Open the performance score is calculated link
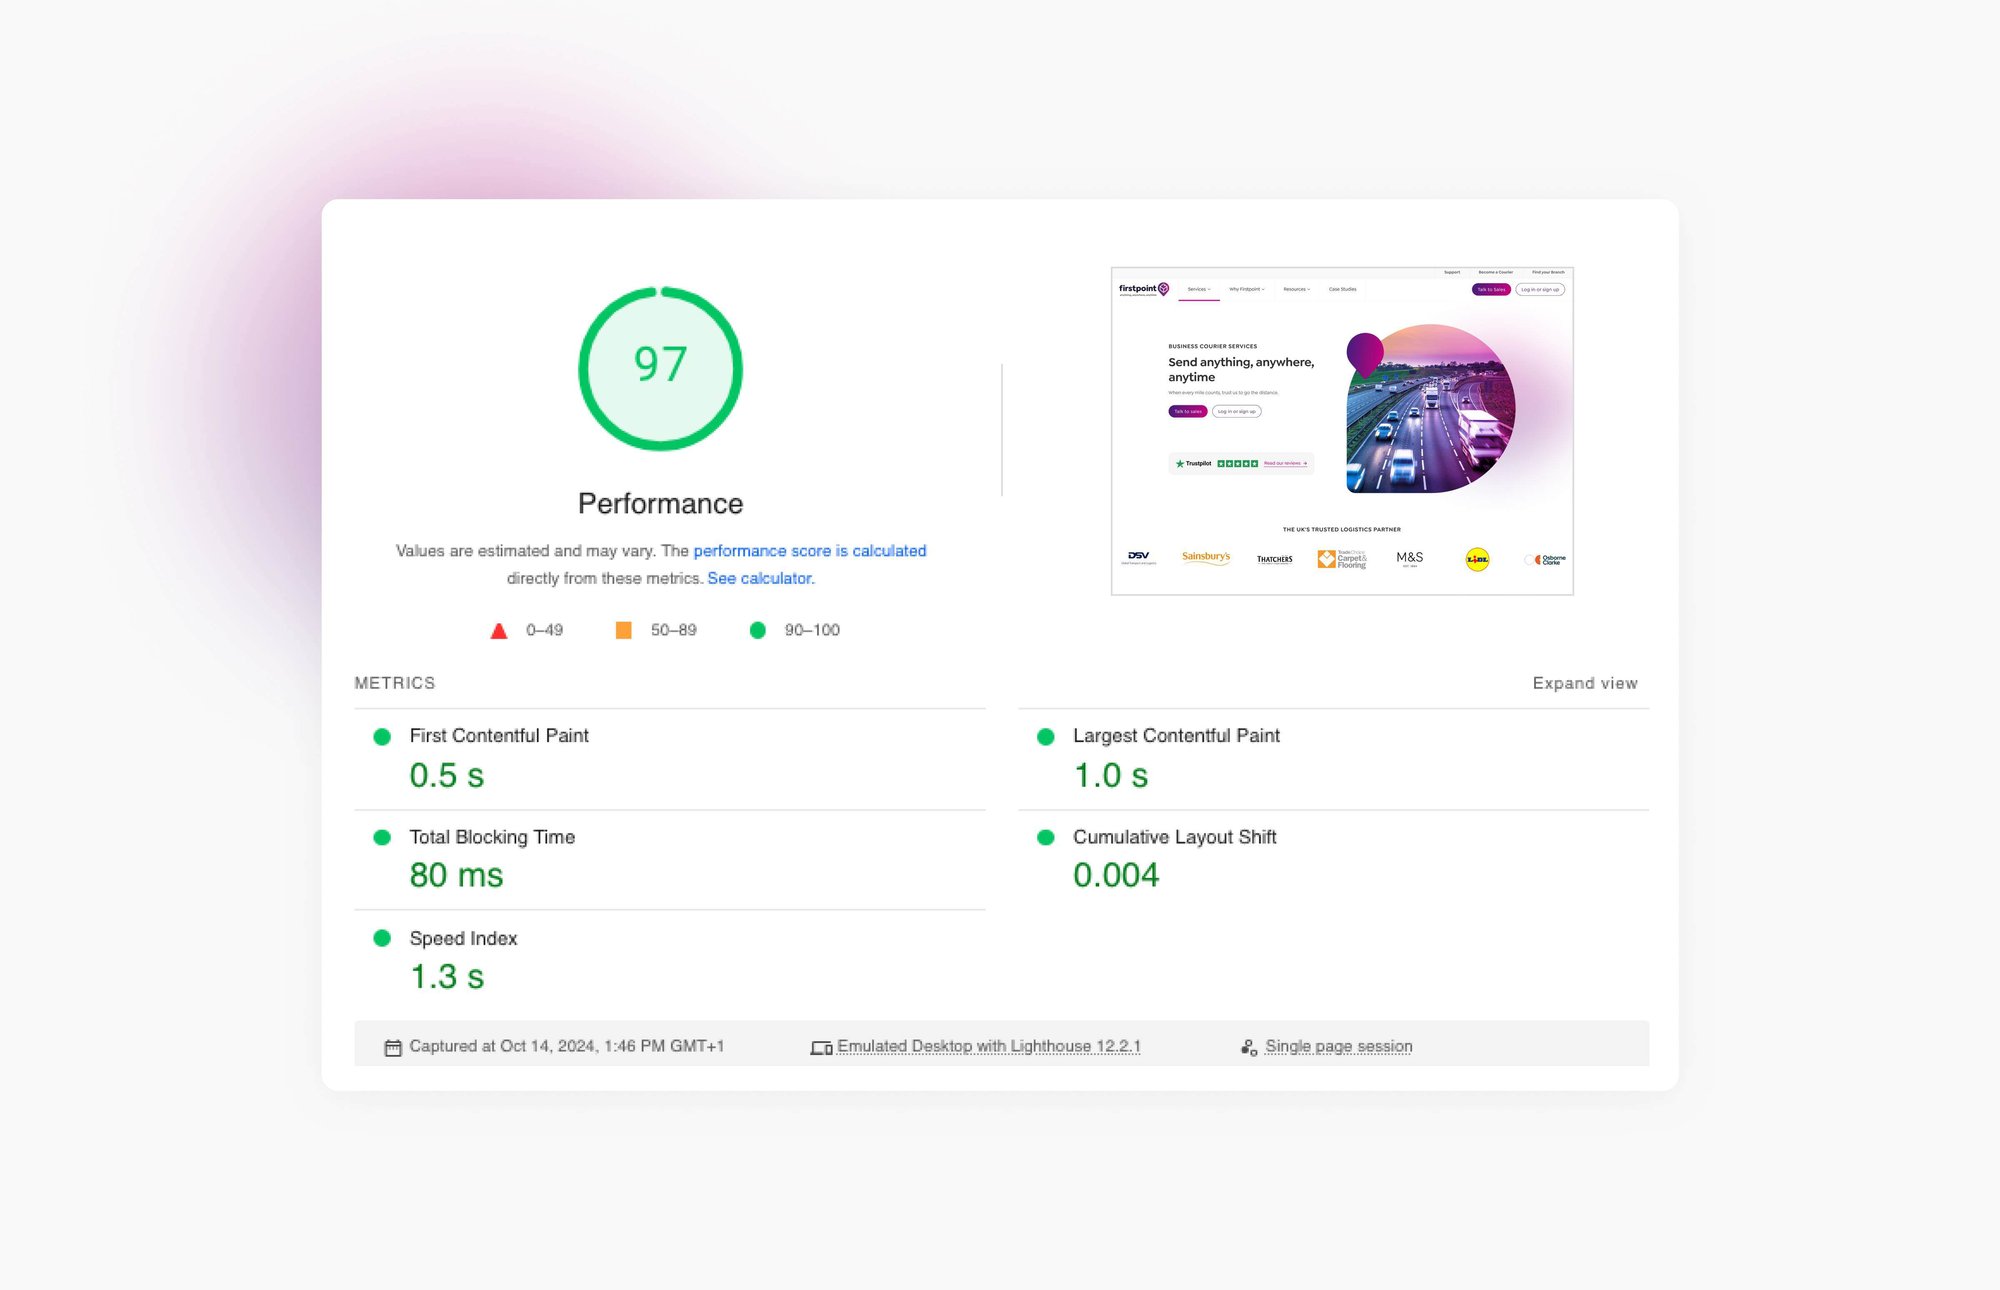Viewport: 2000px width, 1290px height. 809,551
